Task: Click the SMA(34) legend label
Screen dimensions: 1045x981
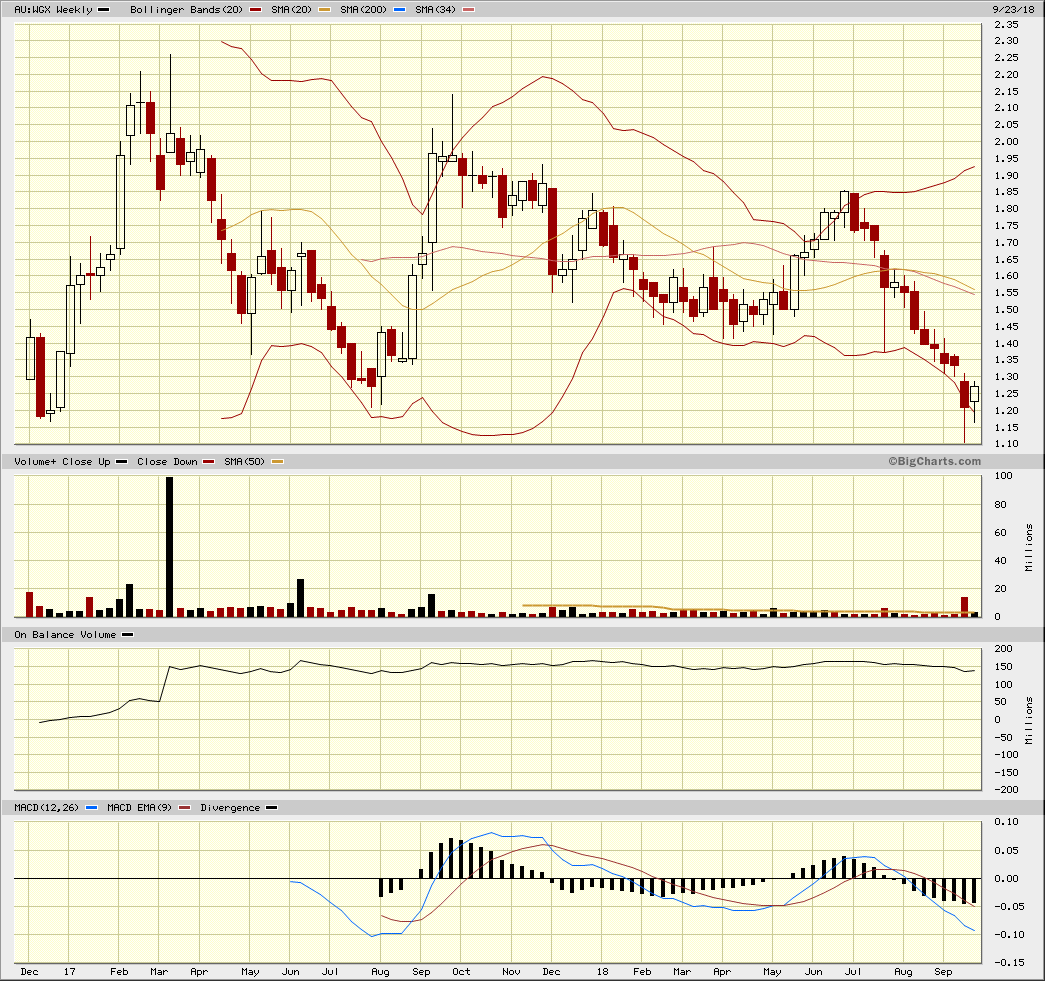Action: coord(435,9)
